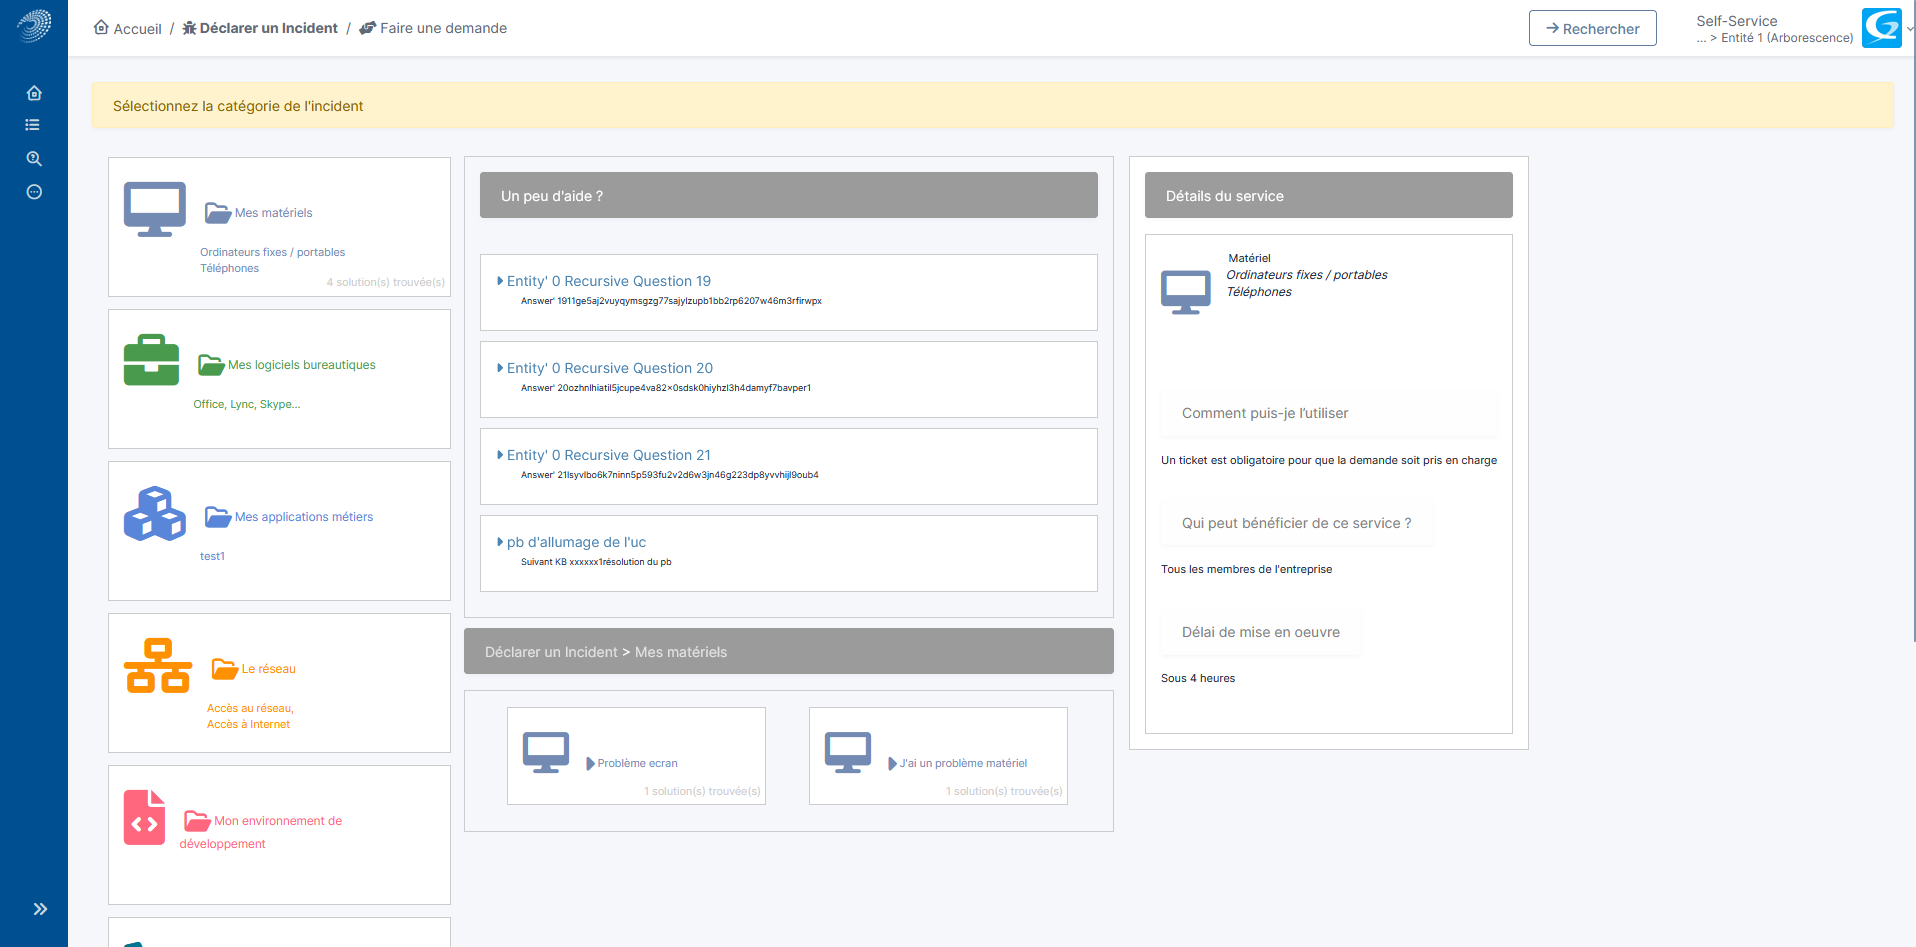Click the monitor icon of Problème ecran
The height and width of the screenshot is (947, 1916).
tap(546, 752)
